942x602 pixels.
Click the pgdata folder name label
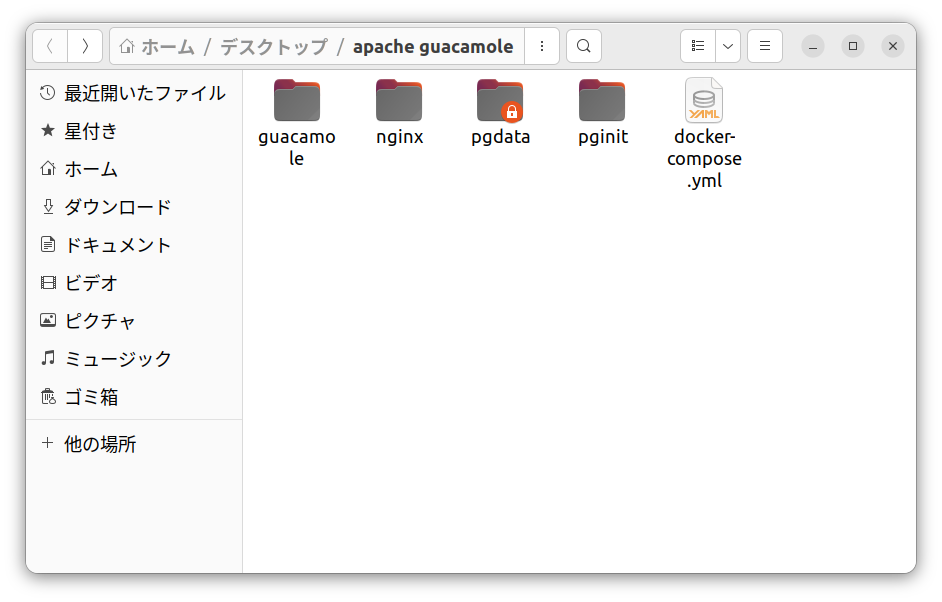[500, 137]
